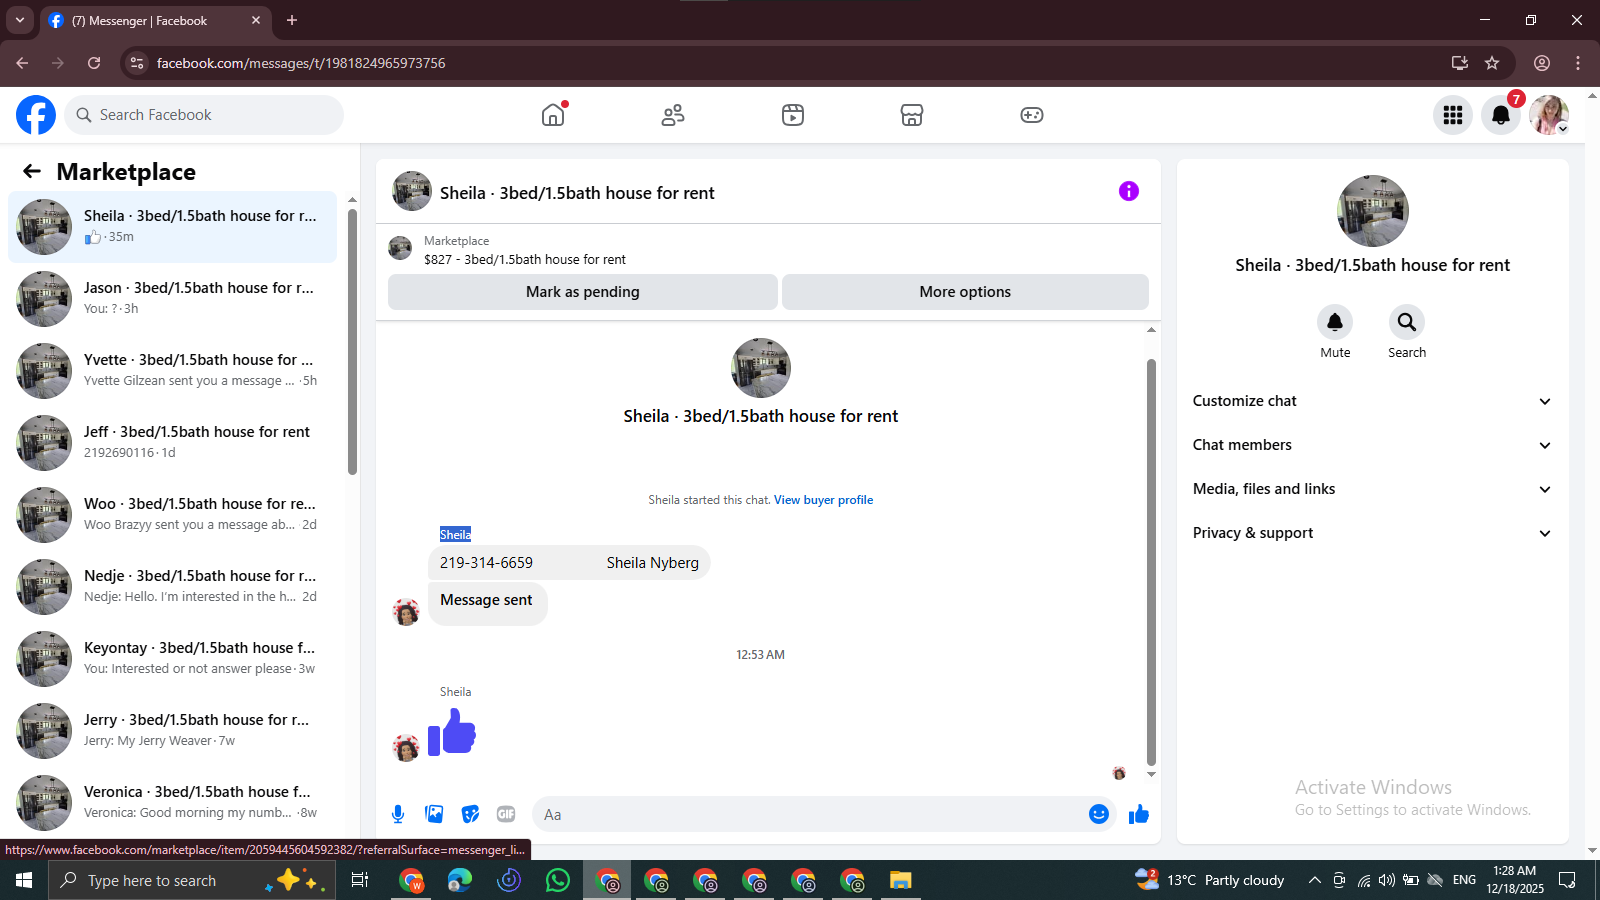Open notifications bell with 7 badge
1600x900 pixels.
(x=1501, y=115)
